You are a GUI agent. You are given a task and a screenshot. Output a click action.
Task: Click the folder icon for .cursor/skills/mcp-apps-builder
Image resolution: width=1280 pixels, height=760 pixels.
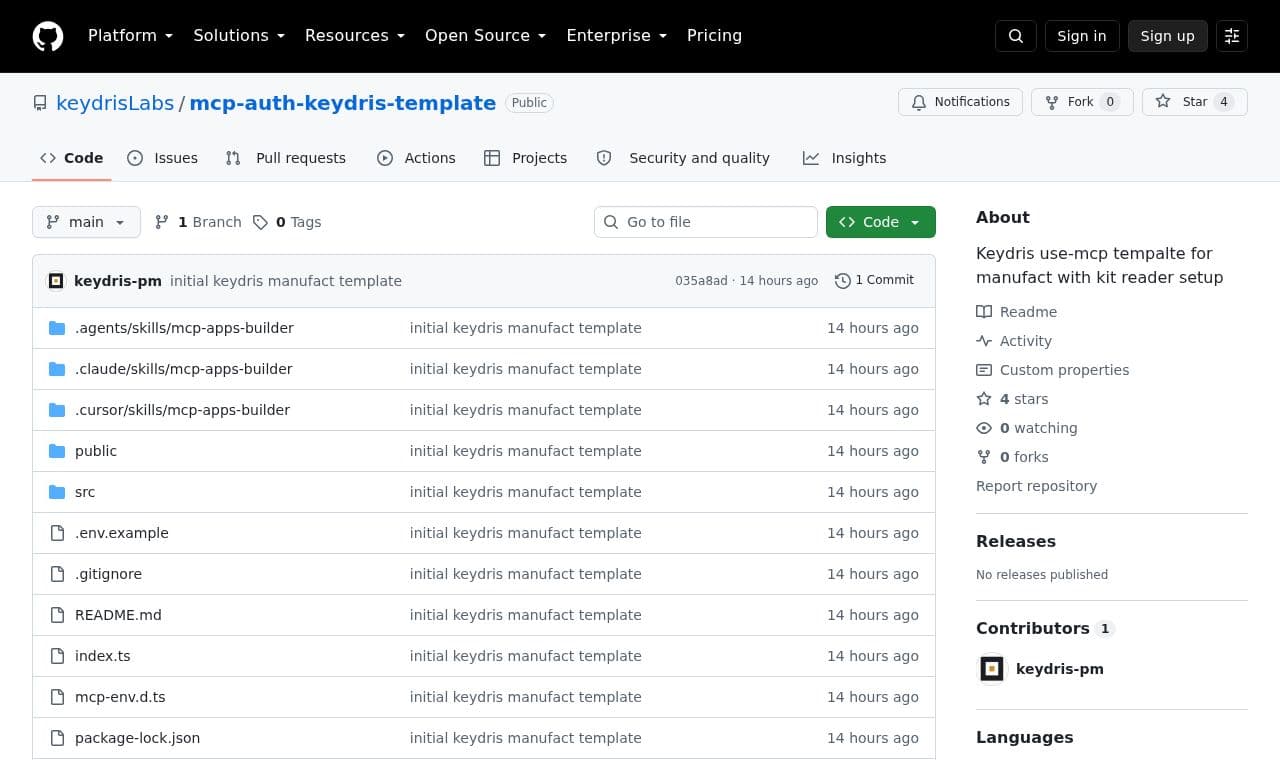pos(57,410)
